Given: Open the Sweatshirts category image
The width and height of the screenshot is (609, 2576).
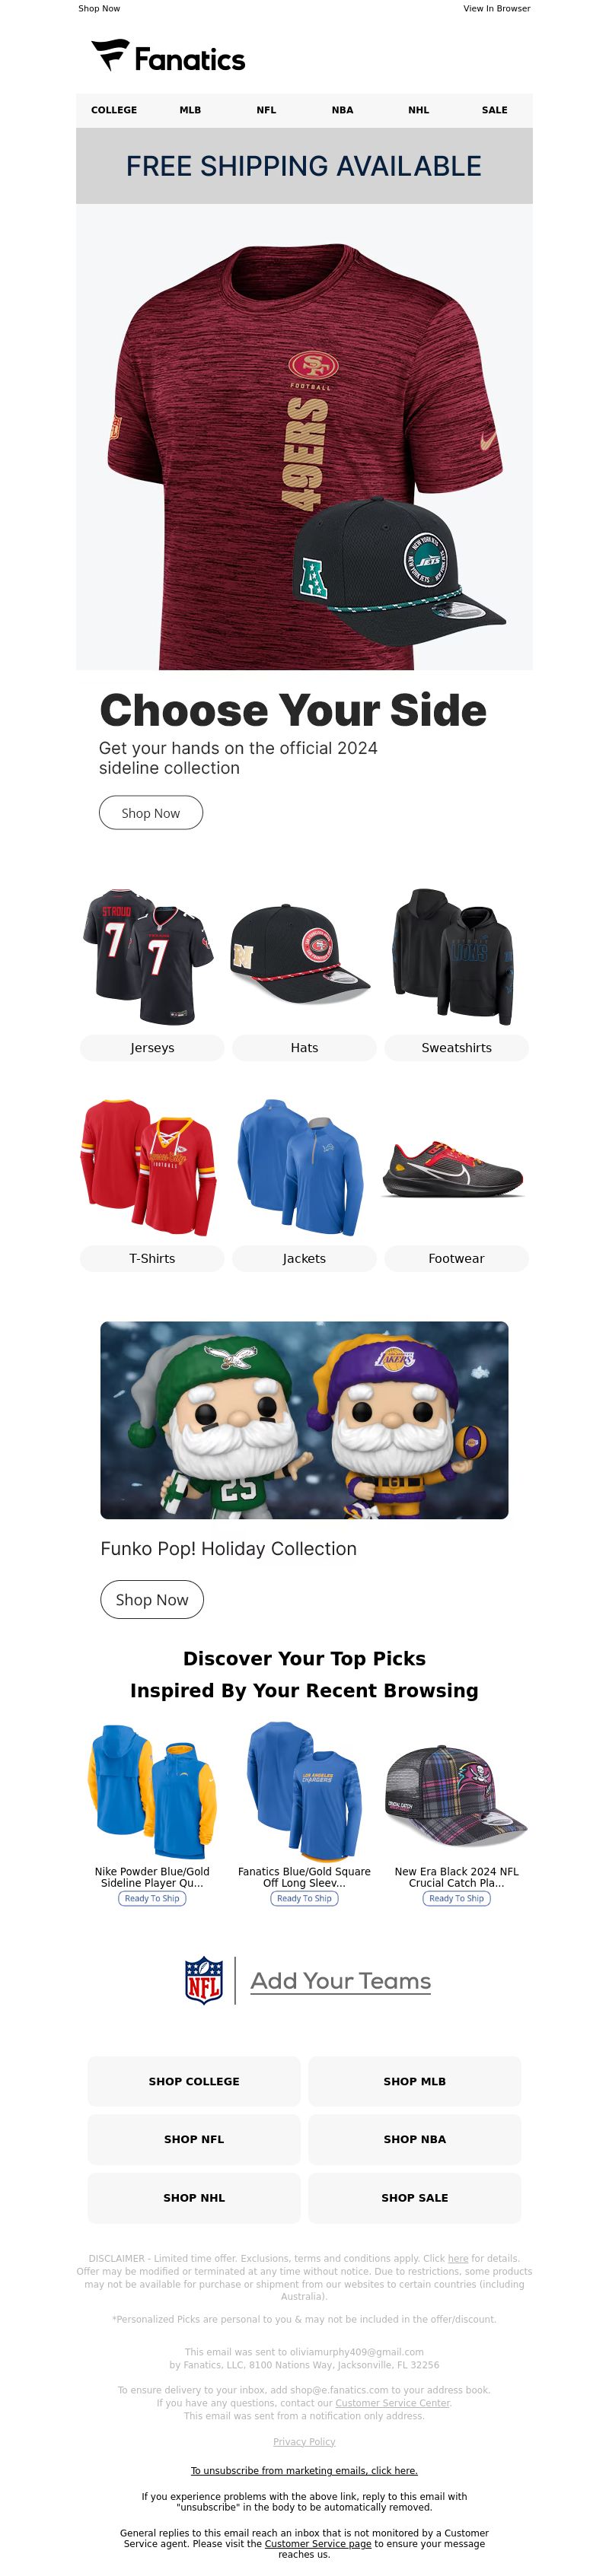Looking at the screenshot, I should coord(456,956).
